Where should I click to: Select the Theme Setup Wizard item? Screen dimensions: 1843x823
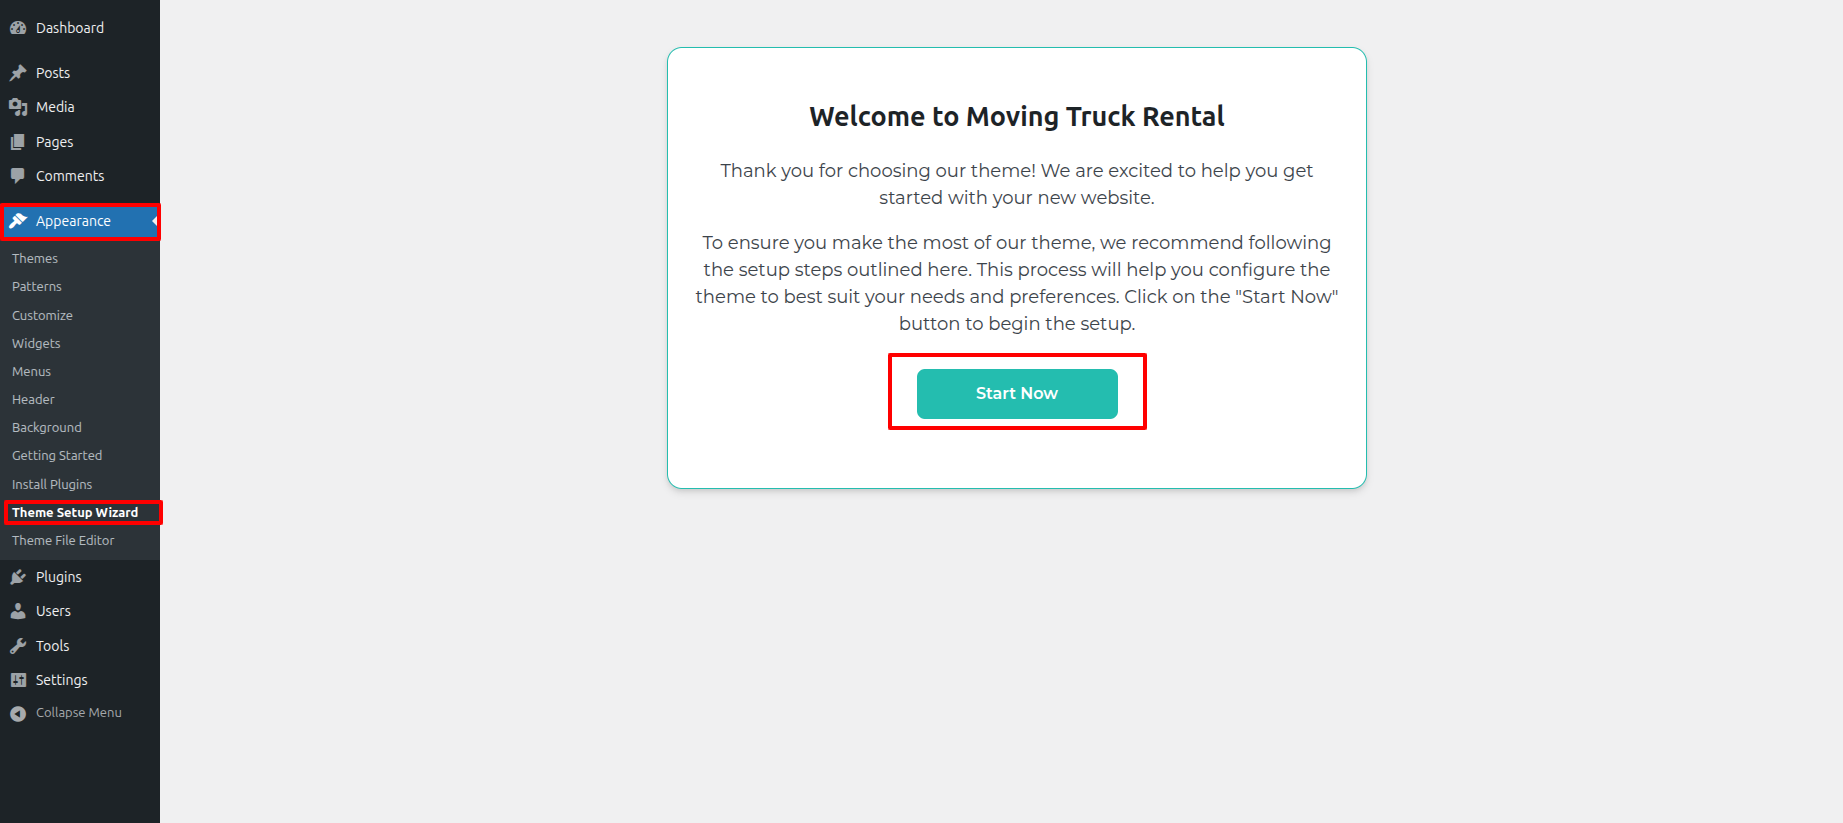[x=75, y=512]
